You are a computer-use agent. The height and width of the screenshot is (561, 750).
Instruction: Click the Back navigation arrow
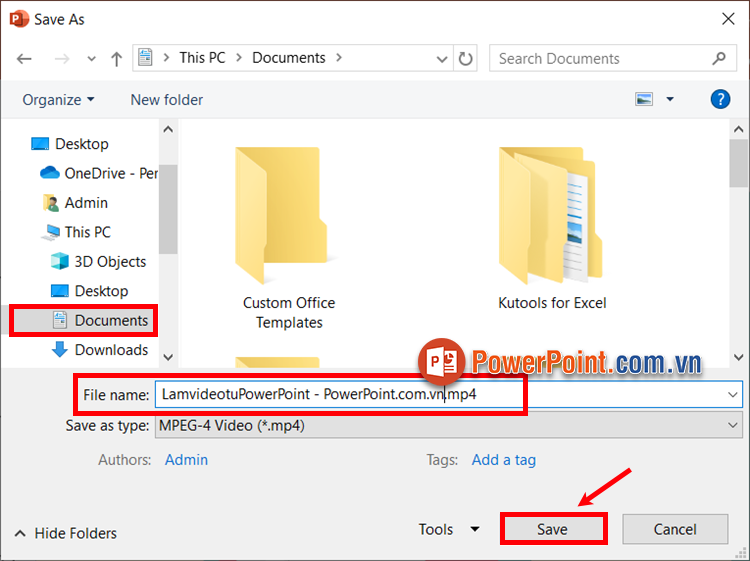(x=24, y=59)
